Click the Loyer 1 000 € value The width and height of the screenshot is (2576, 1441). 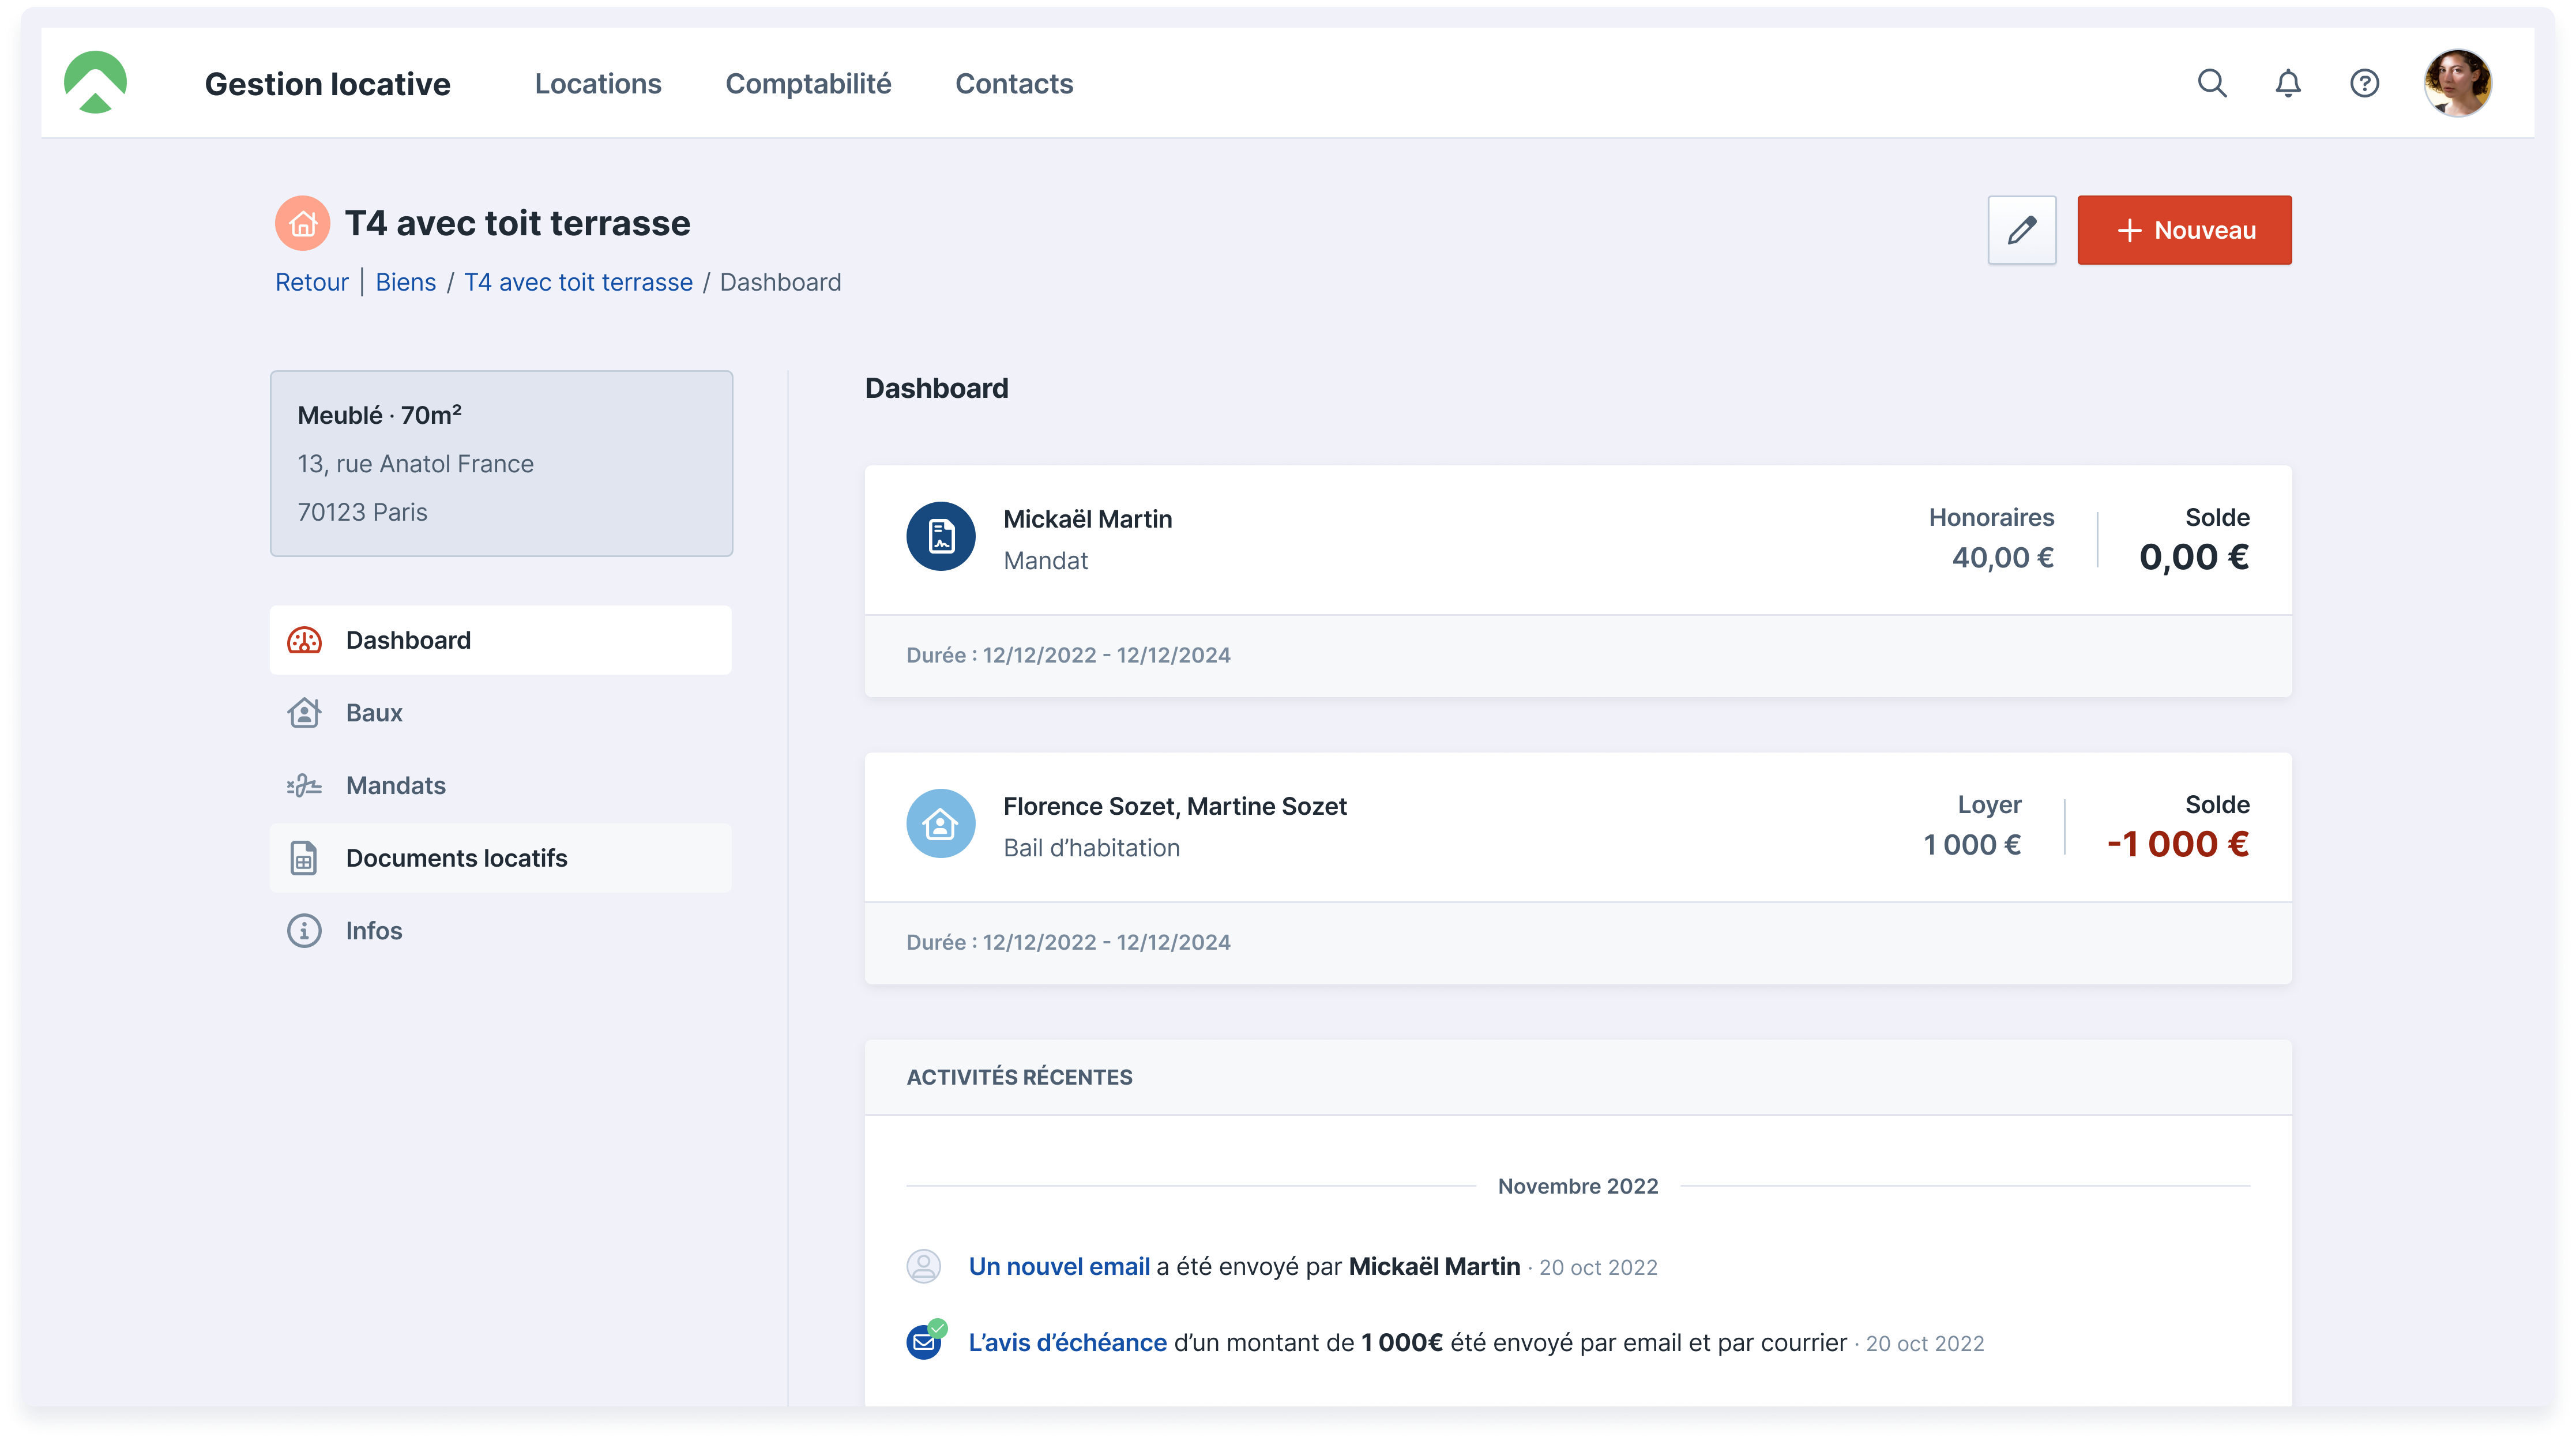point(1972,845)
